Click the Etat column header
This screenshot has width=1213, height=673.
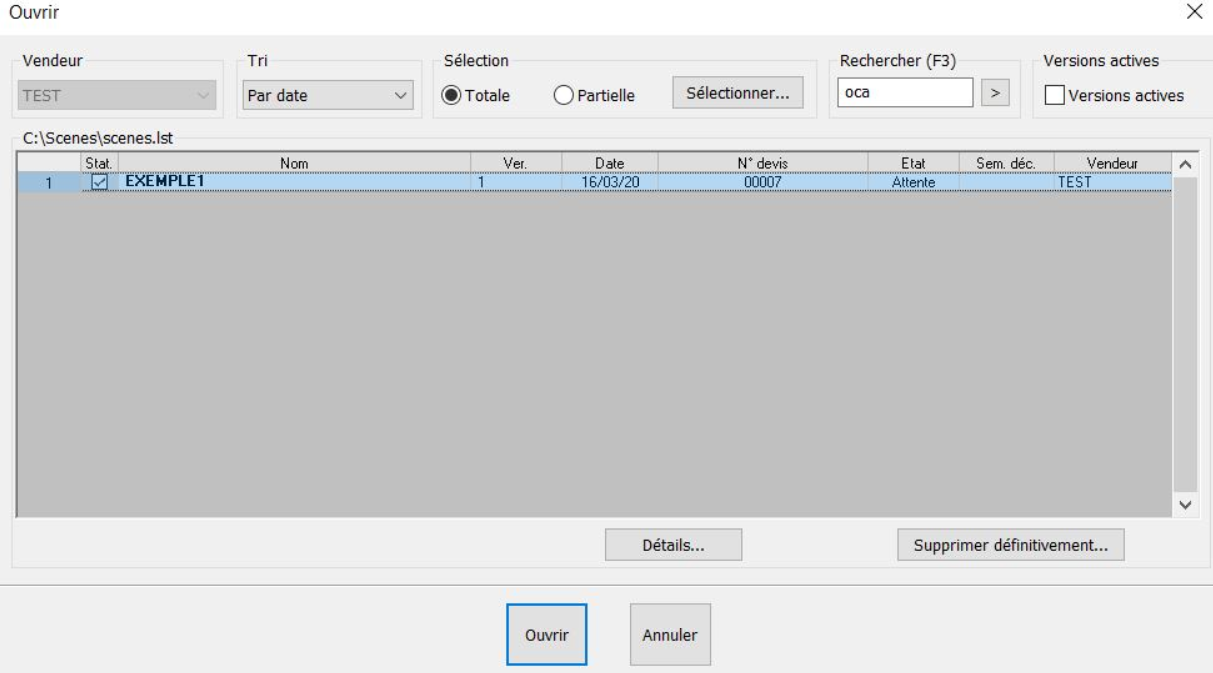coord(913,163)
